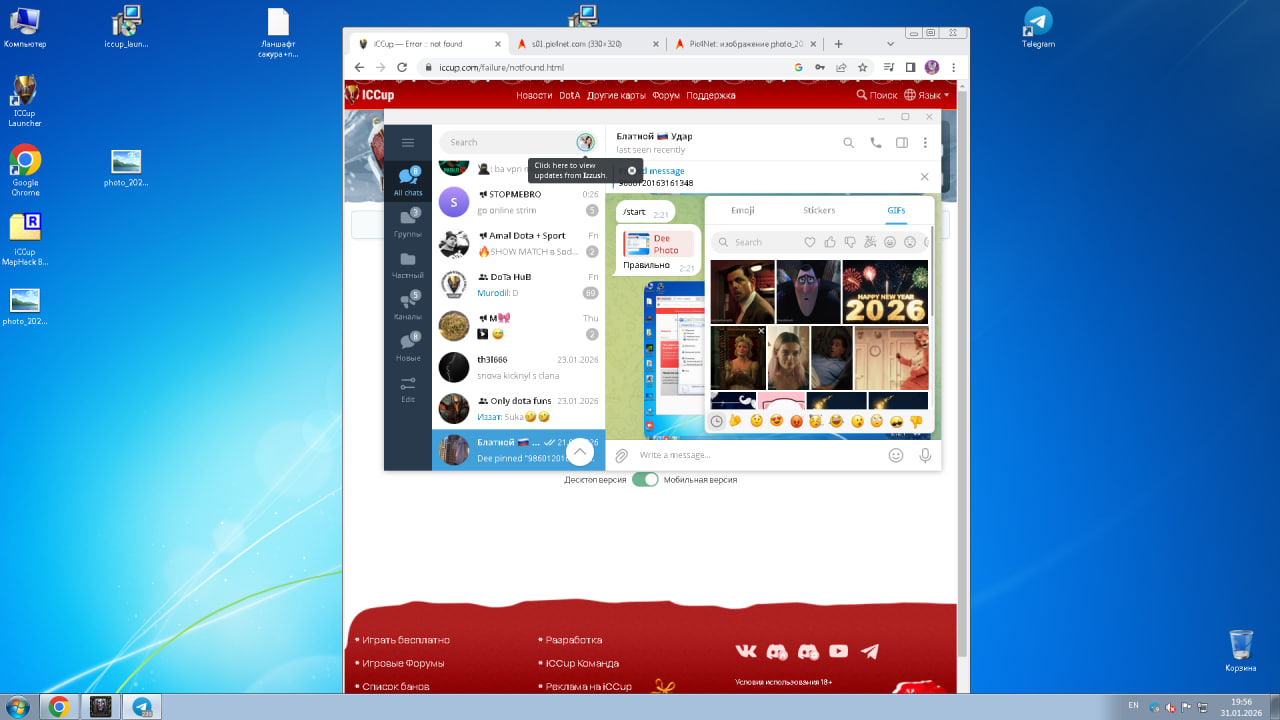Open the YouTube icon in ICCup footer
1280x720 pixels.
(x=839, y=651)
